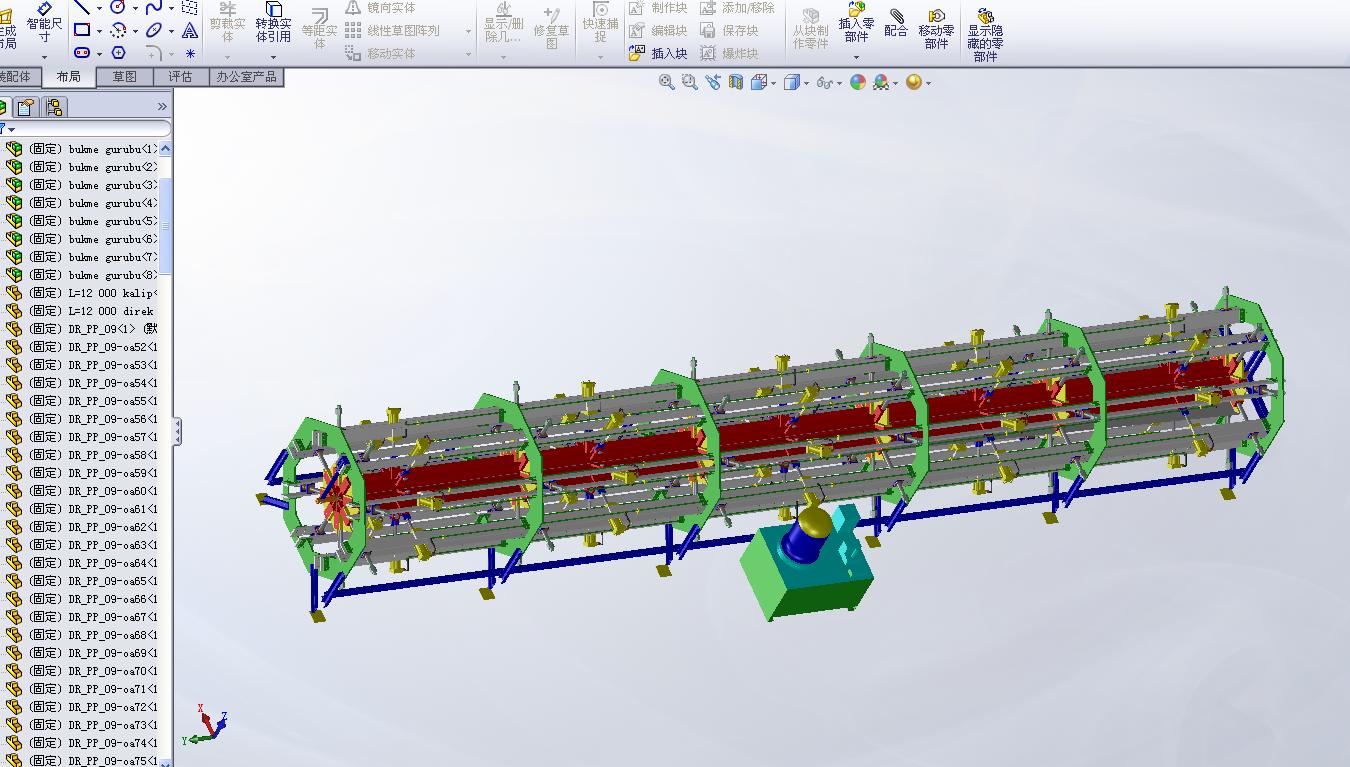Click the 智能尺寸 (Smart Dimension) button
This screenshot has height=767, width=1350.
[x=44, y=24]
